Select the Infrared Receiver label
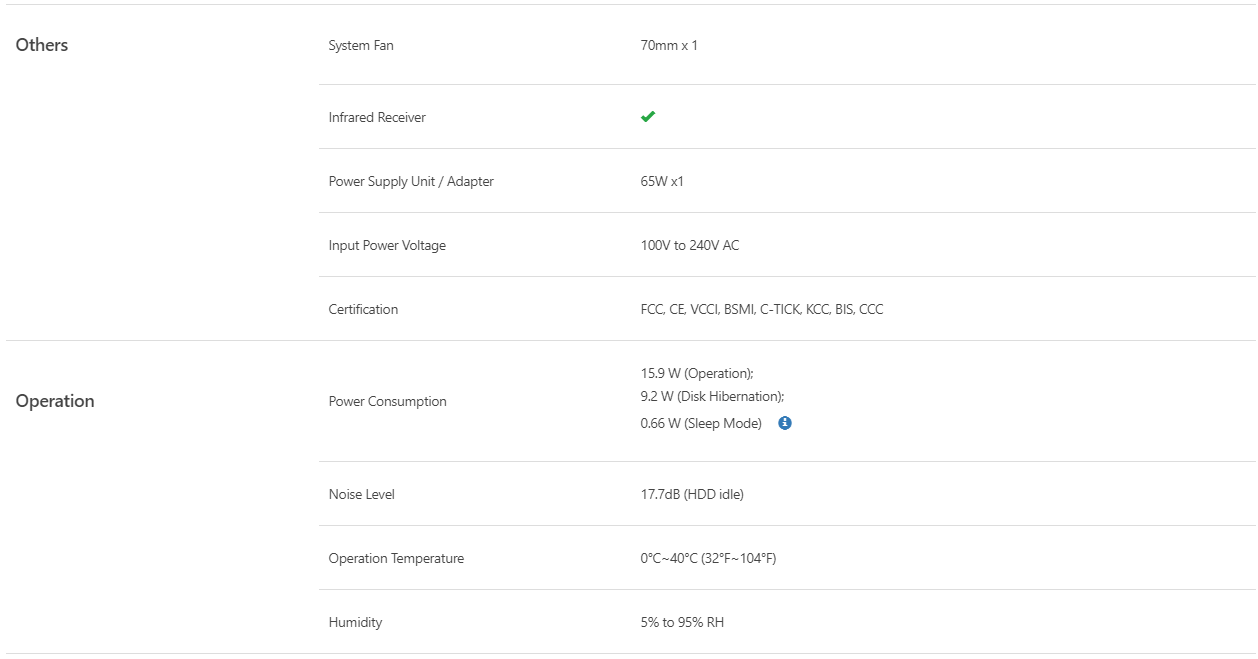 pos(377,117)
